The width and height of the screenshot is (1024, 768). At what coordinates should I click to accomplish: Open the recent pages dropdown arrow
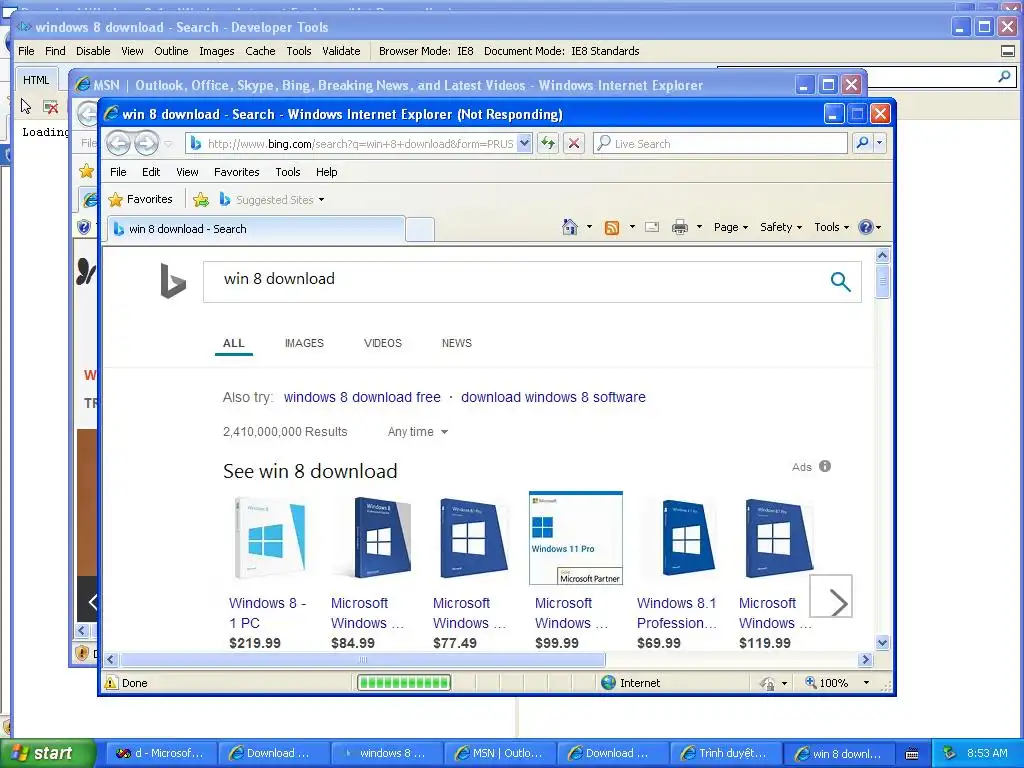click(168, 144)
